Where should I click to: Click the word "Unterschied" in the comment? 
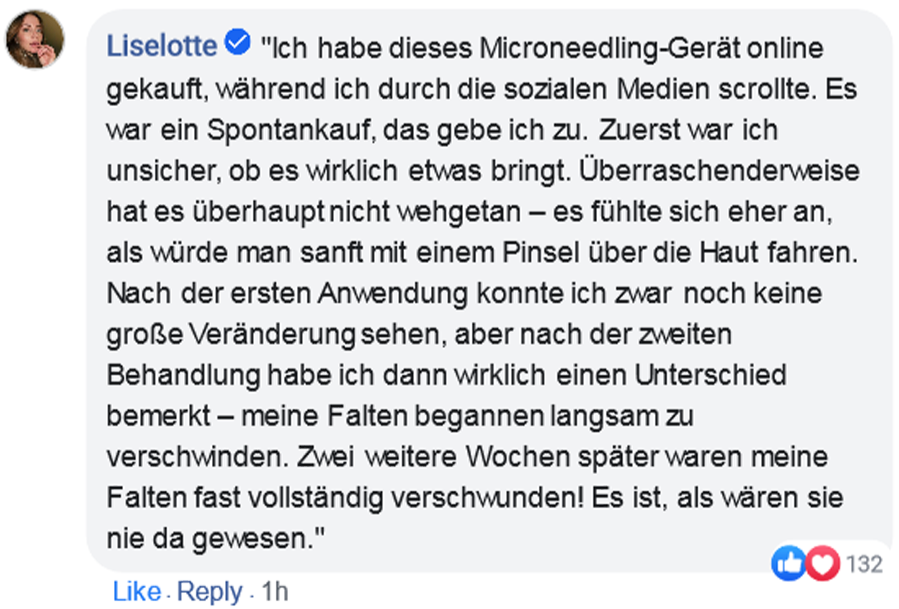click(701, 375)
